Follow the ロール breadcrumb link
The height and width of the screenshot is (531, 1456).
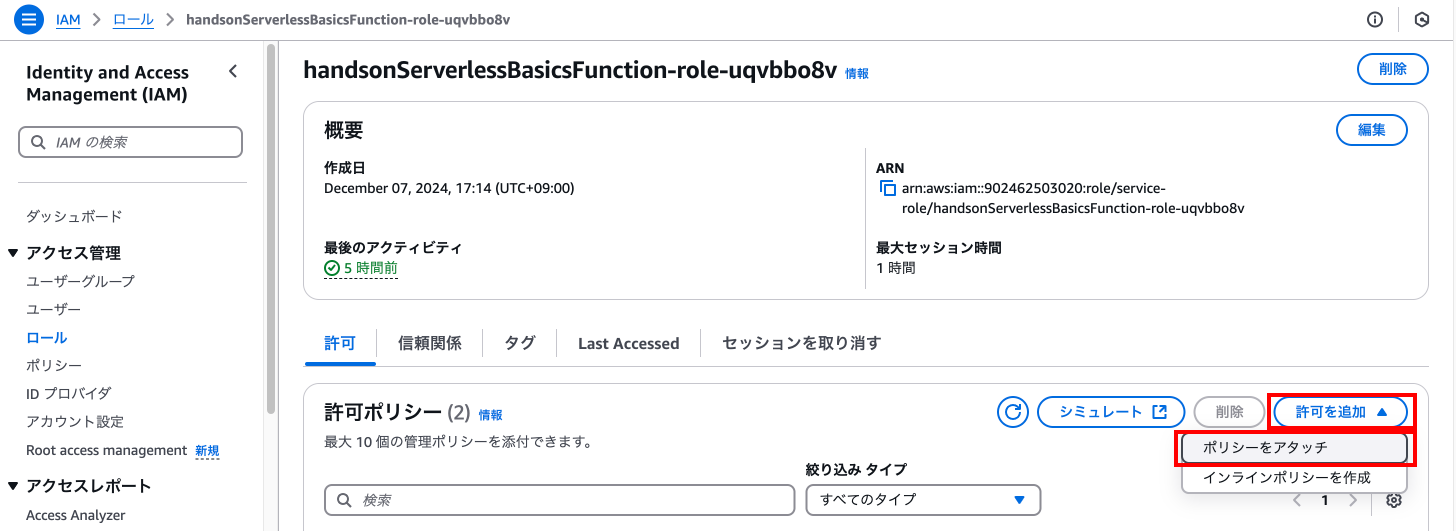133,19
